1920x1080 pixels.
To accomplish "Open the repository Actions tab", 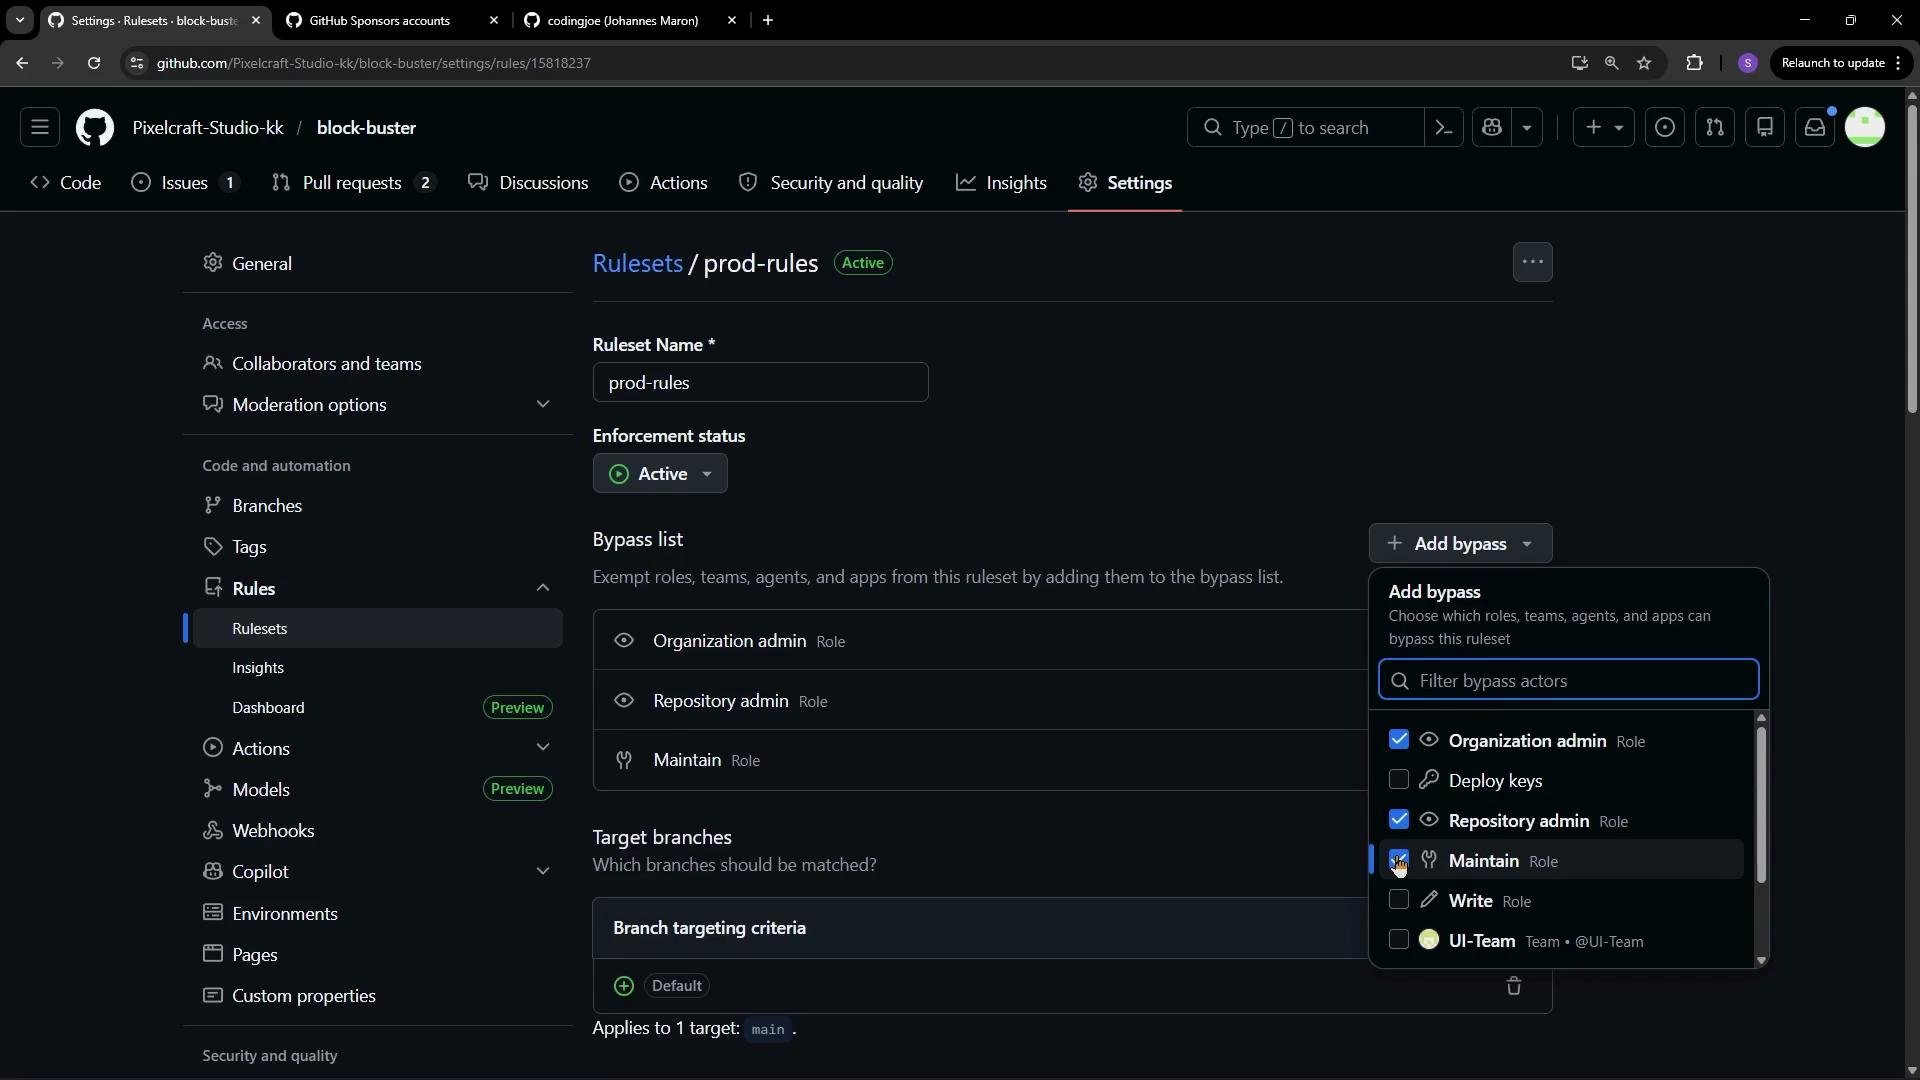I will point(664,183).
